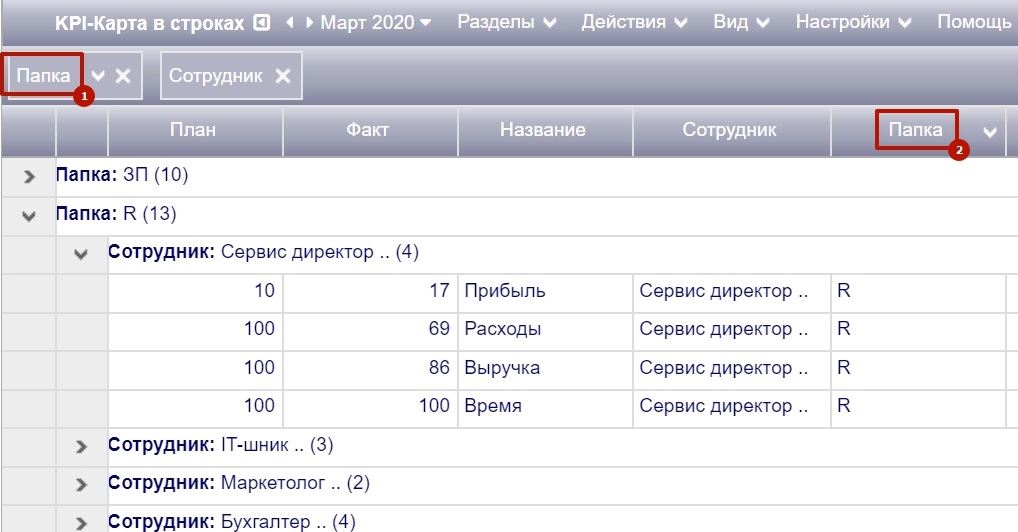Open the Настройки menu

click(x=853, y=22)
